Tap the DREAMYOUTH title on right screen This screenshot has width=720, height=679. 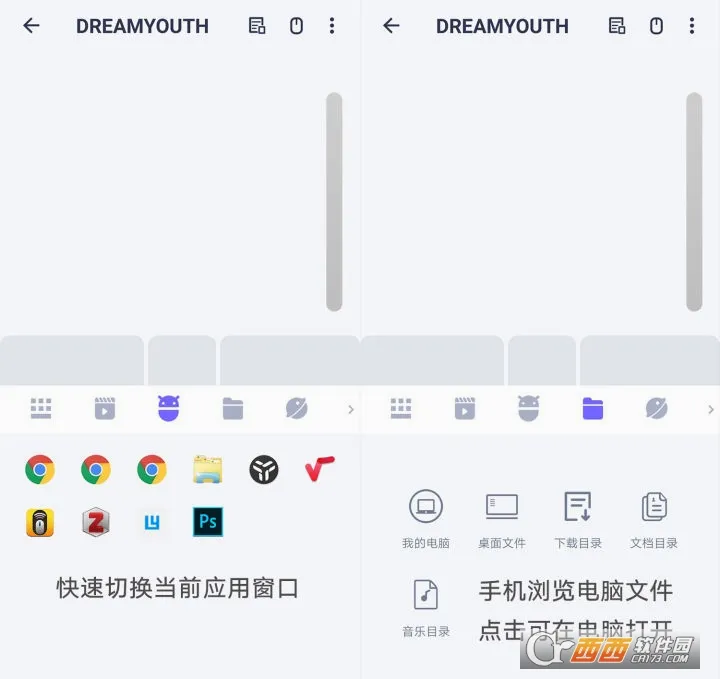tap(502, 26)
